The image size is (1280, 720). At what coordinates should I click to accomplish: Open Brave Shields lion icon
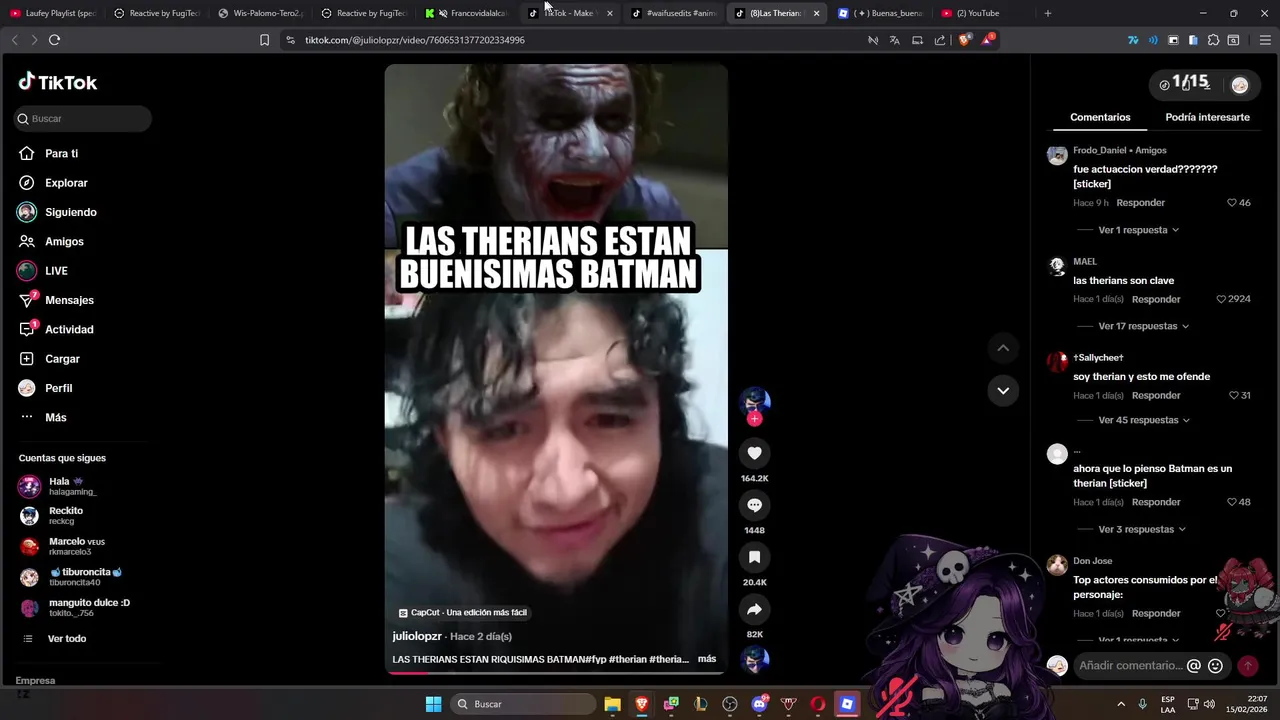point(964,40)
